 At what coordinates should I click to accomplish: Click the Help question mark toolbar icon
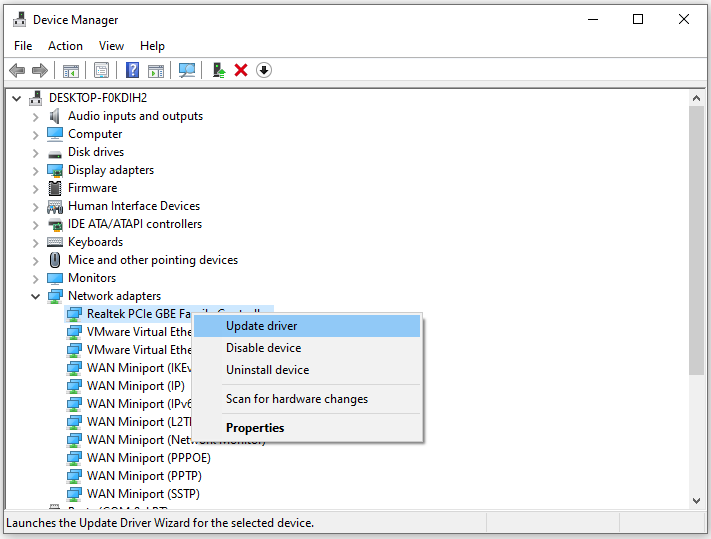tap(132, 70)
